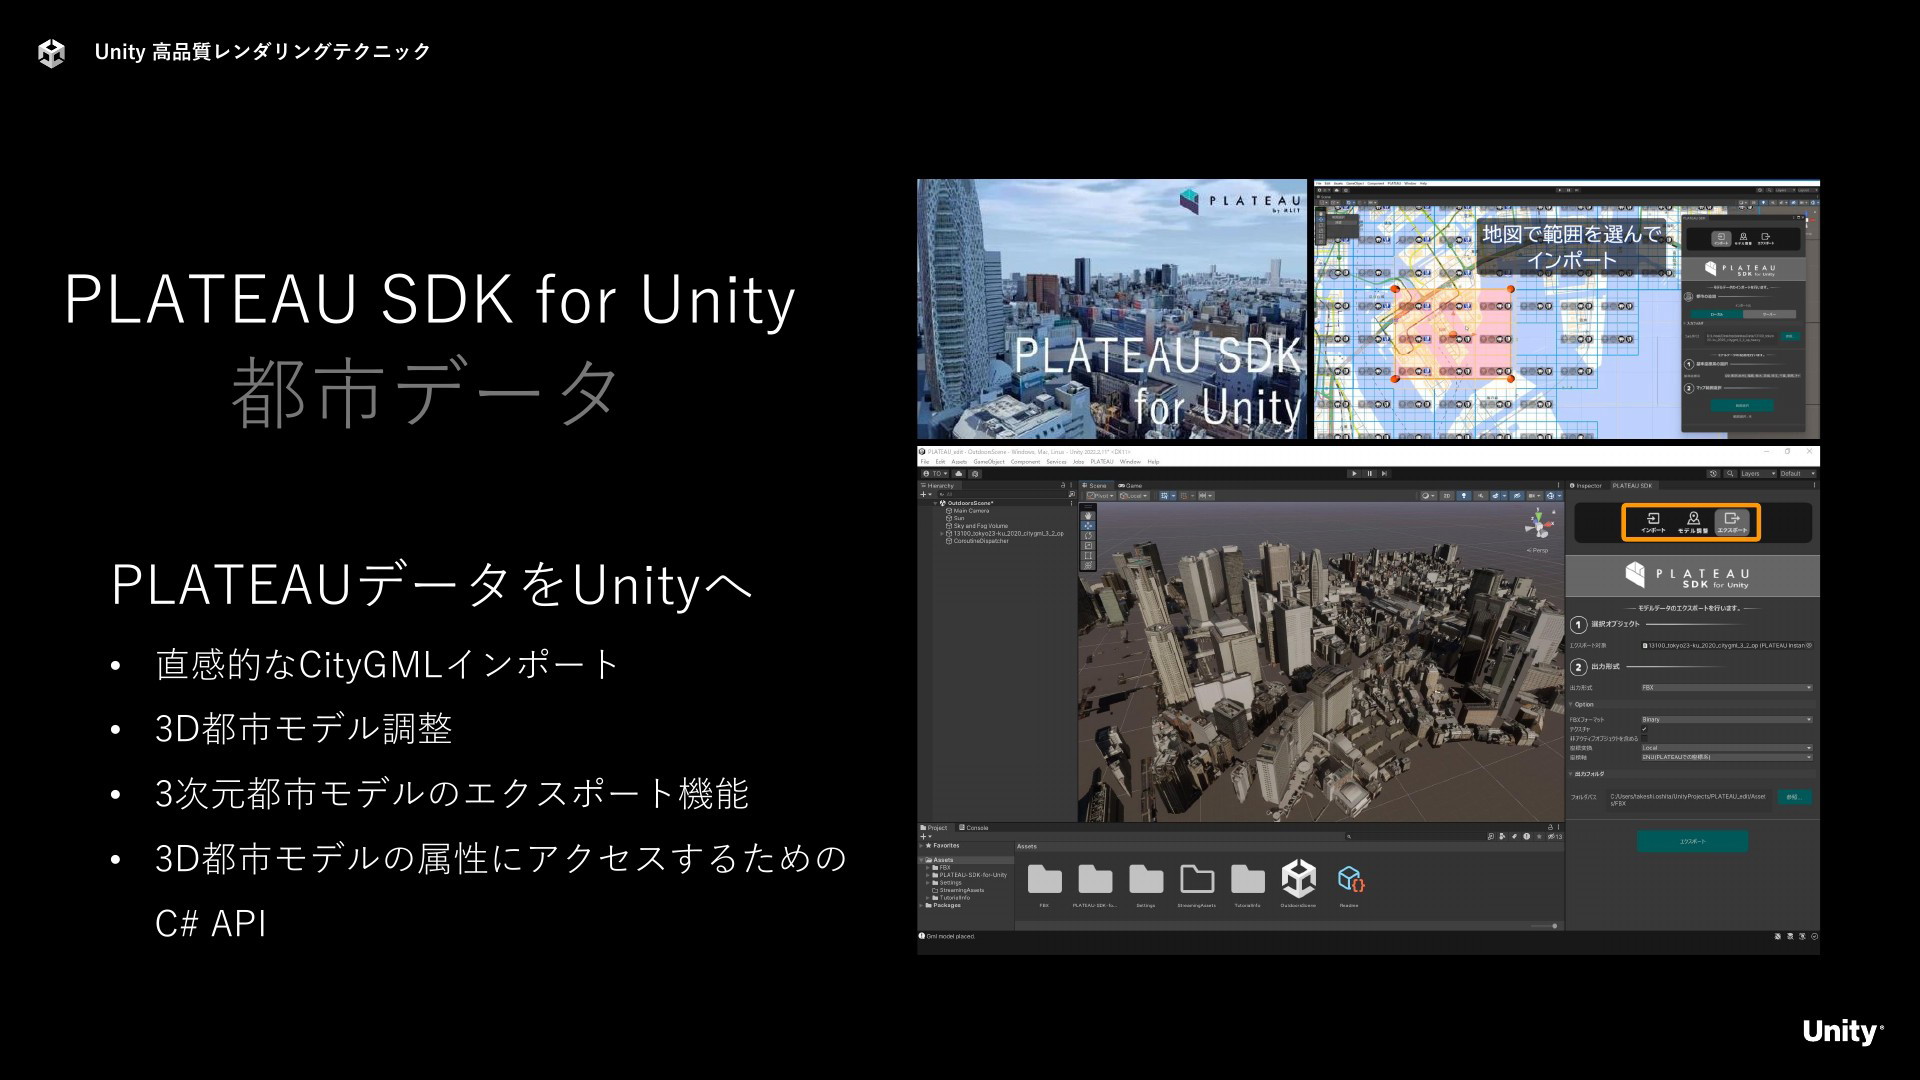This screenshot has width=1920, height=1080.
Task: Toggle the 非アクティブオブジェクトを含める checkbox
Action: point(1644,738)
